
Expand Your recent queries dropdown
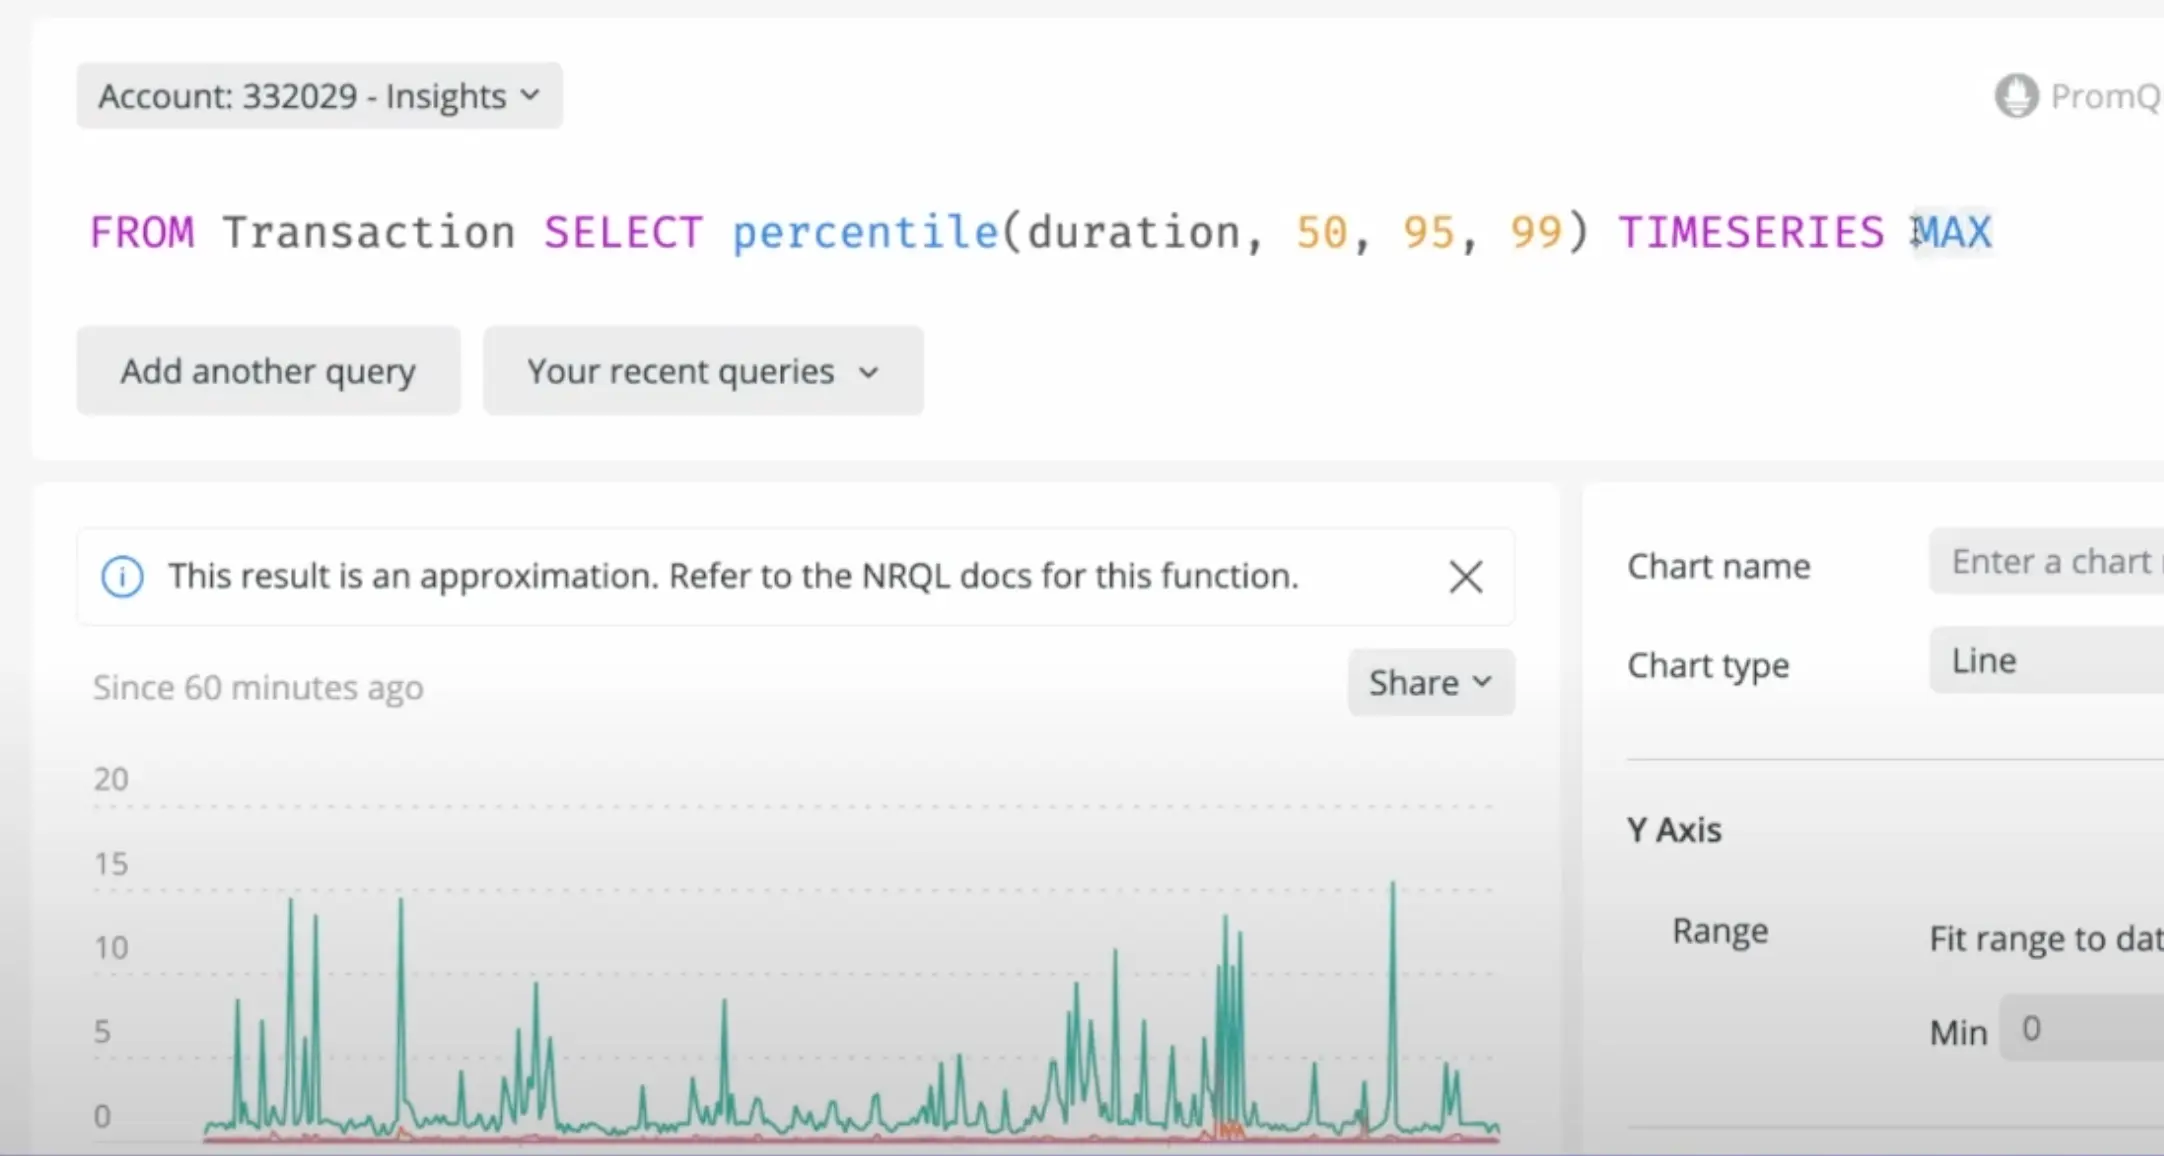(x=702, y=371)
